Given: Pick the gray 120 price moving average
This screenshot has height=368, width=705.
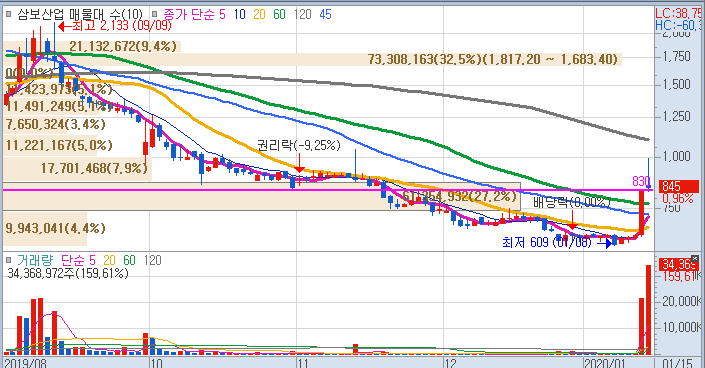Looking at the screenshot, I should coord(303,14).
